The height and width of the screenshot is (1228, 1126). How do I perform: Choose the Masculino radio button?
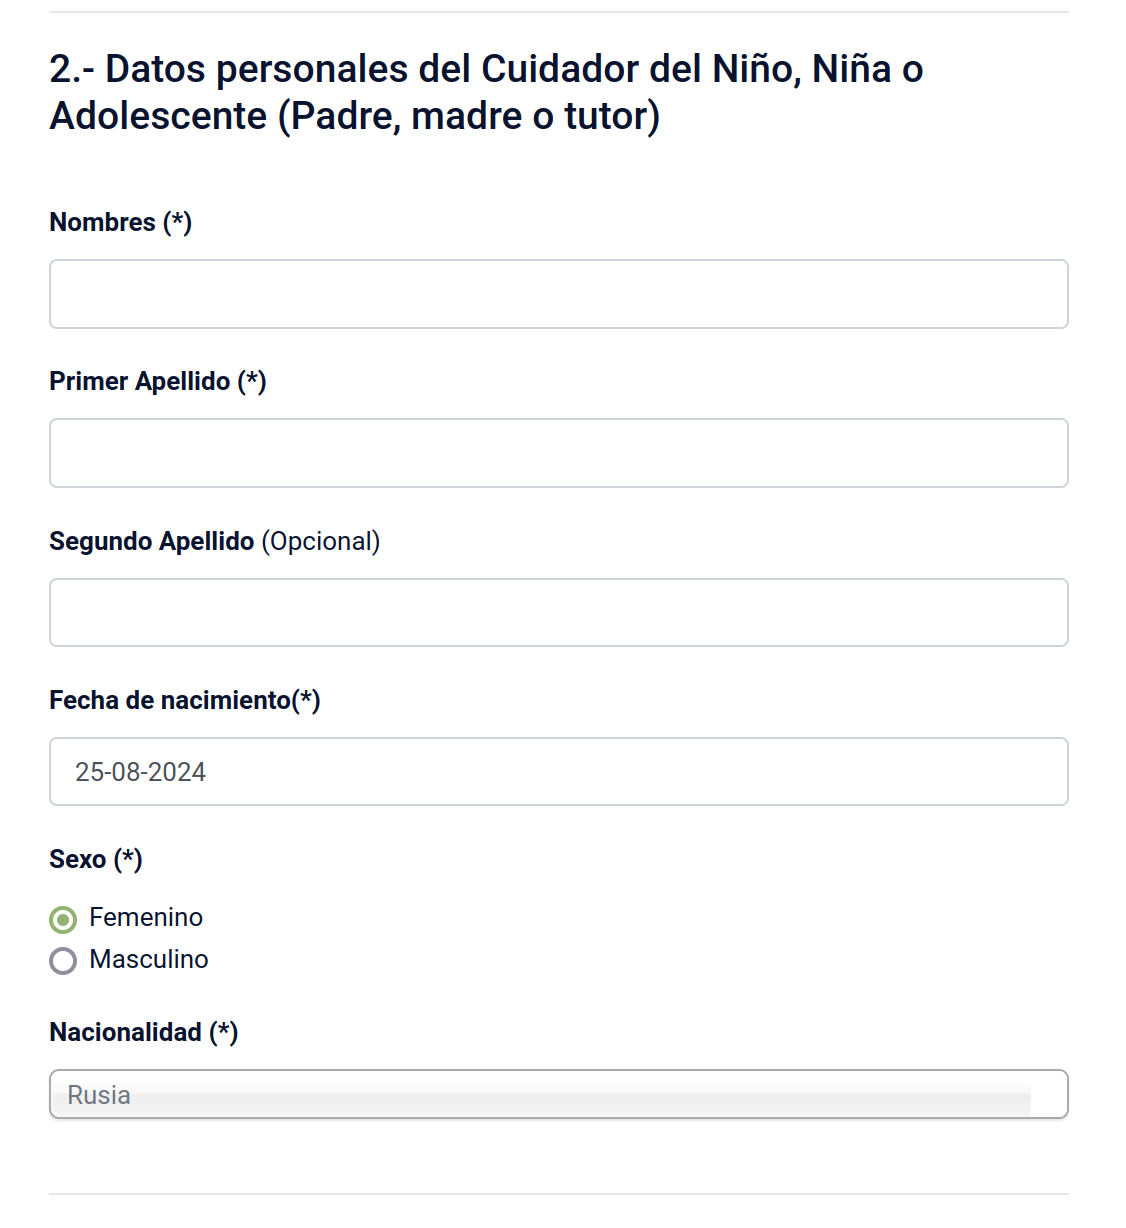point(63,961)
